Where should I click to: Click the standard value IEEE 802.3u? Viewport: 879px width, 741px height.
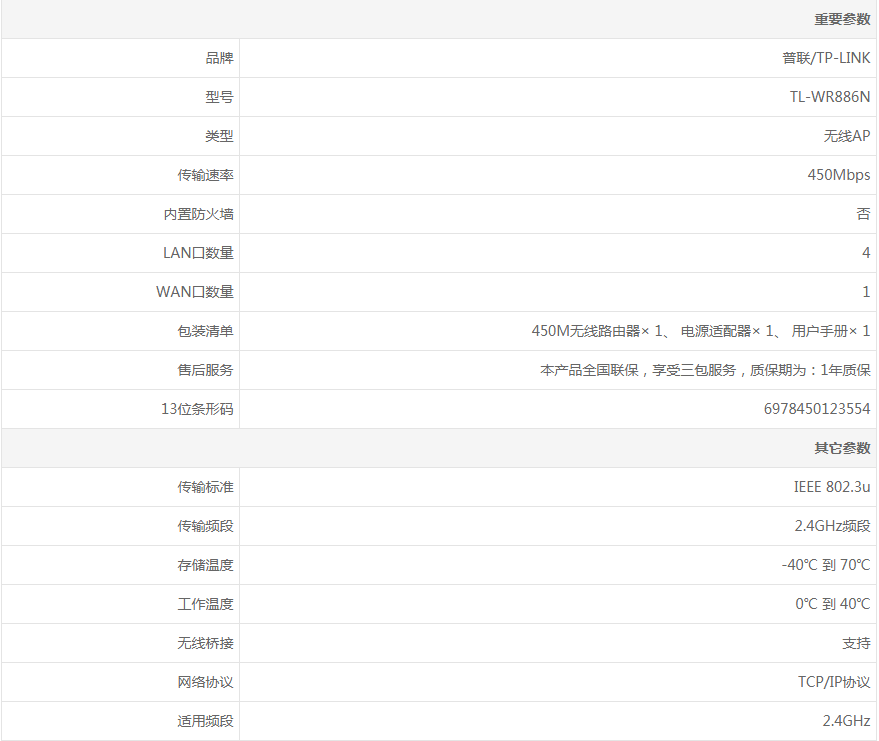pos(832,487)
